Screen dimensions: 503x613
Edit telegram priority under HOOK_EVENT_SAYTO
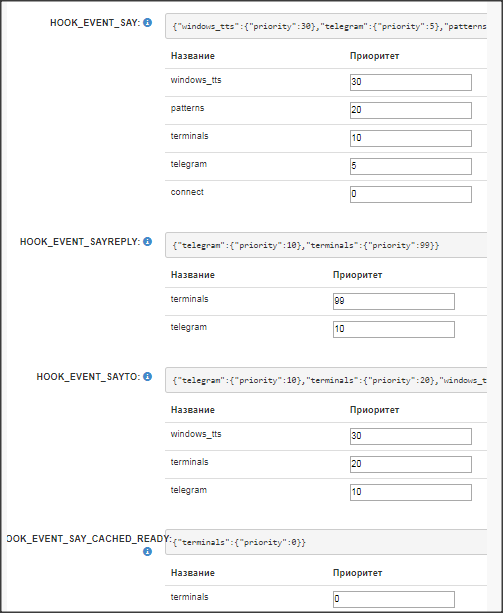(x=411, y=492)
